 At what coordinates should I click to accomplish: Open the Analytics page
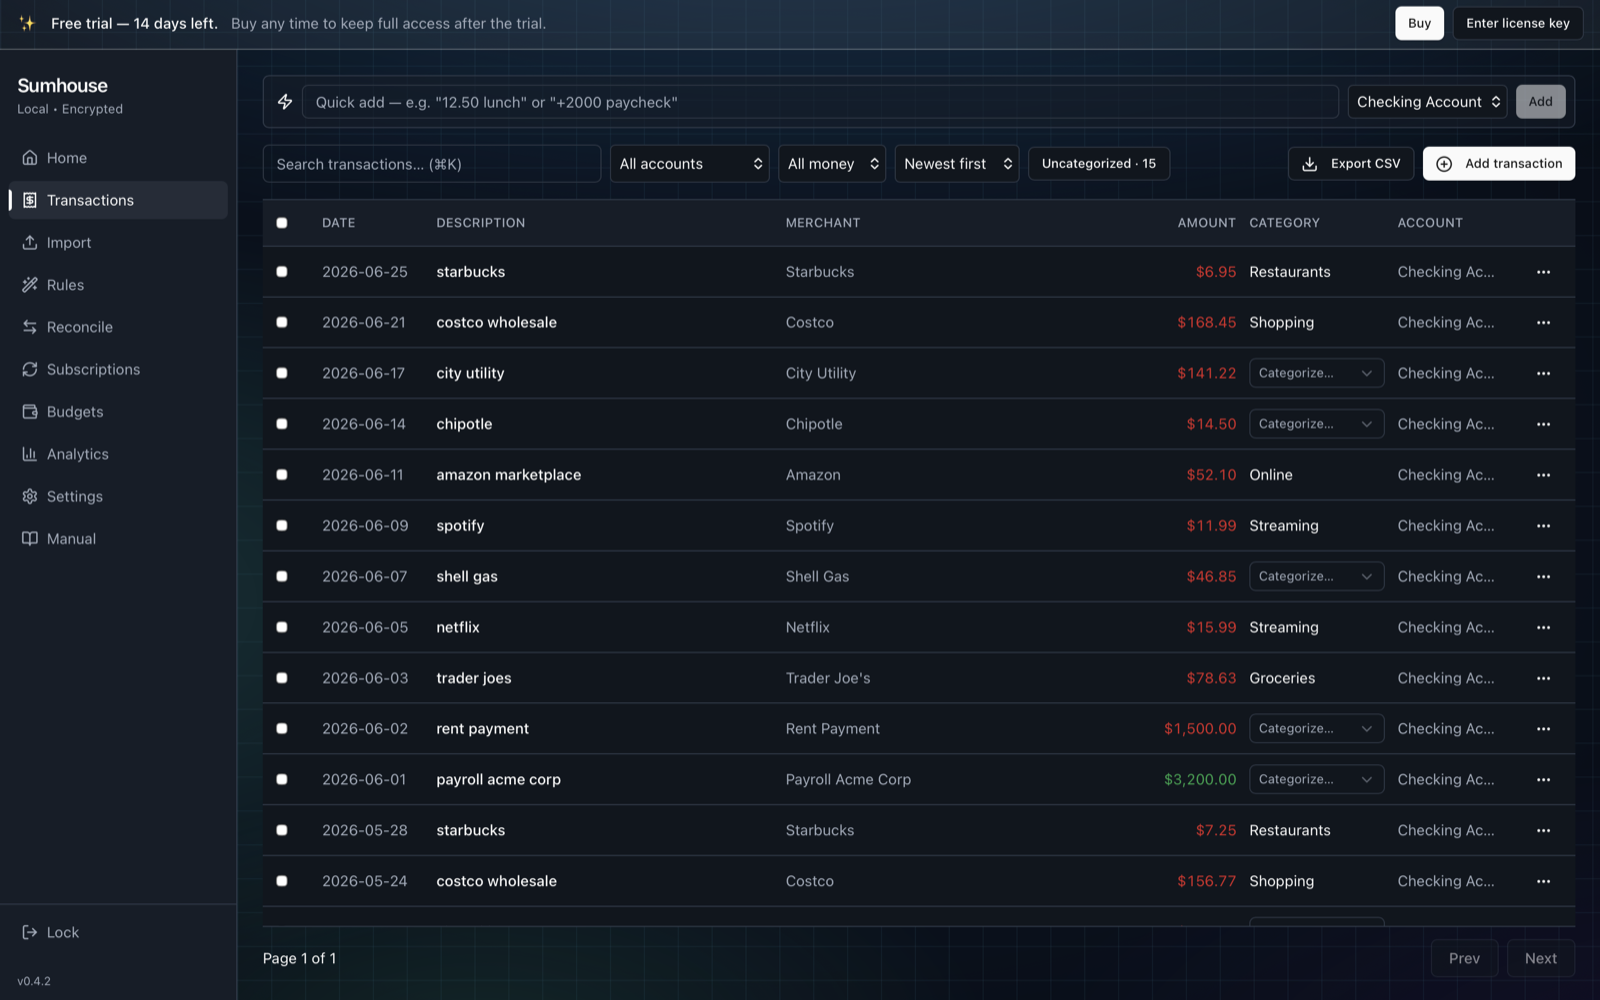click(x=118, y=454)
